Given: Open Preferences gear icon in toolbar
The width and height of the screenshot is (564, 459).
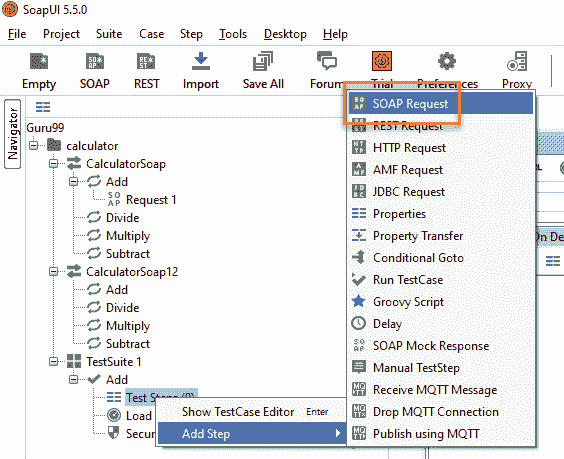Looking at the screenshot, I should [x=447, y=61].
